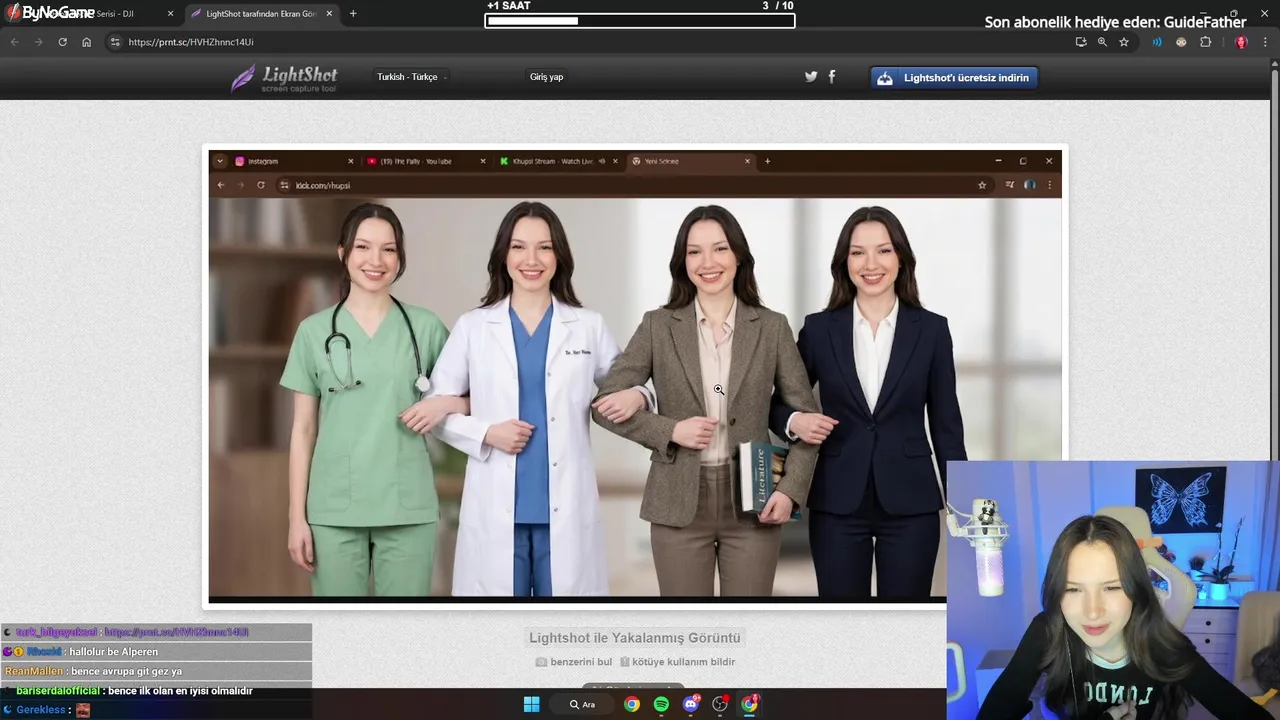1280x720 pixels.
Task: Click the taskbar 'Ara' search box
Action: click(x=583, y=704)
